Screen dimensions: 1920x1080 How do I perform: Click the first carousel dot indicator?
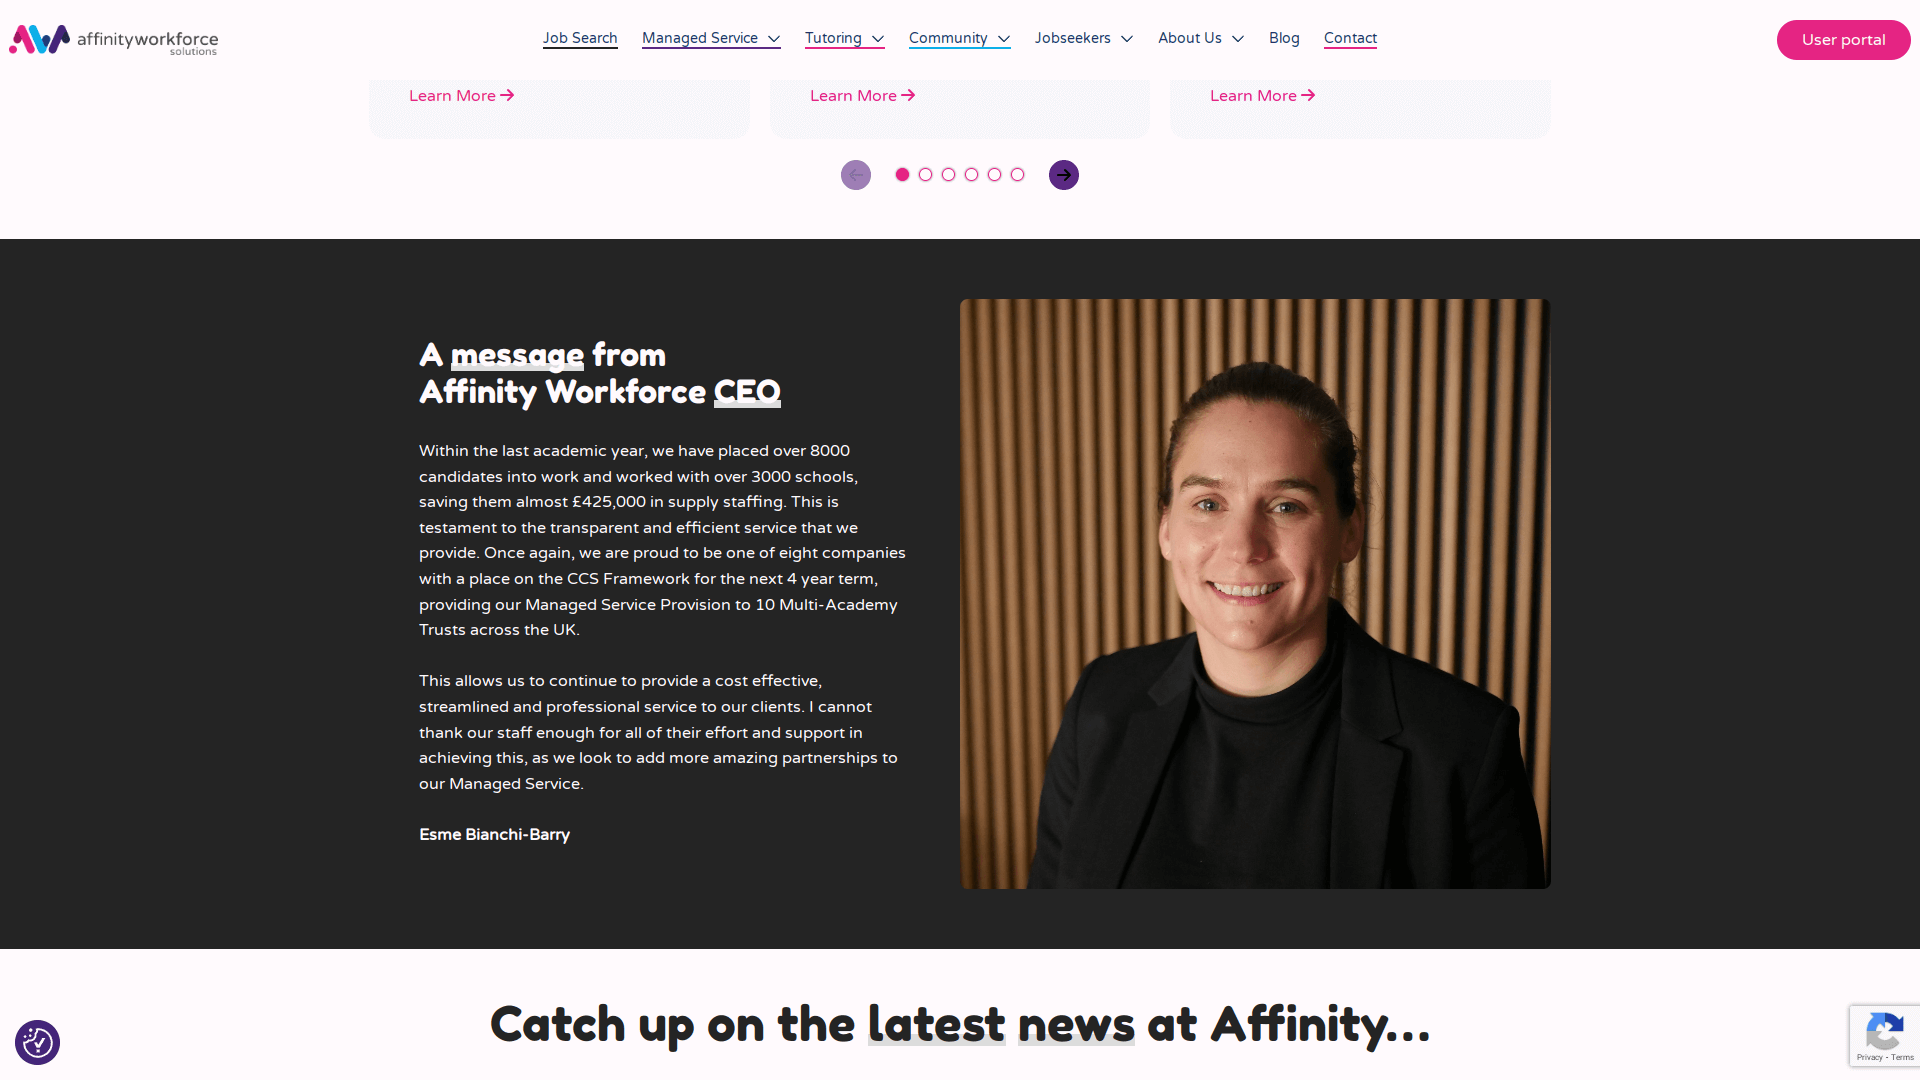[902, 174]
